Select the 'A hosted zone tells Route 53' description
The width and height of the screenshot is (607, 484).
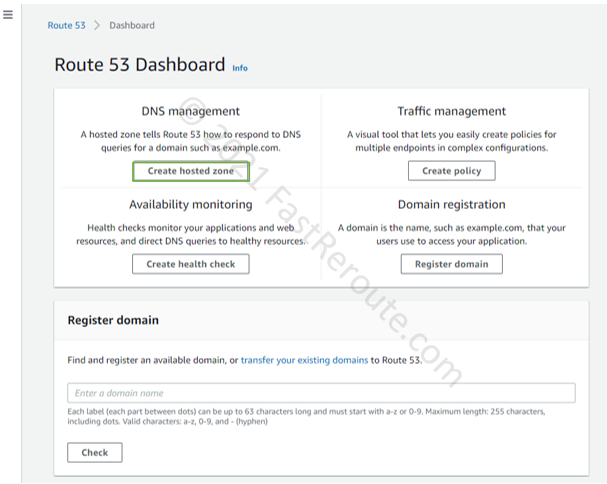click(x=190, y=141)
